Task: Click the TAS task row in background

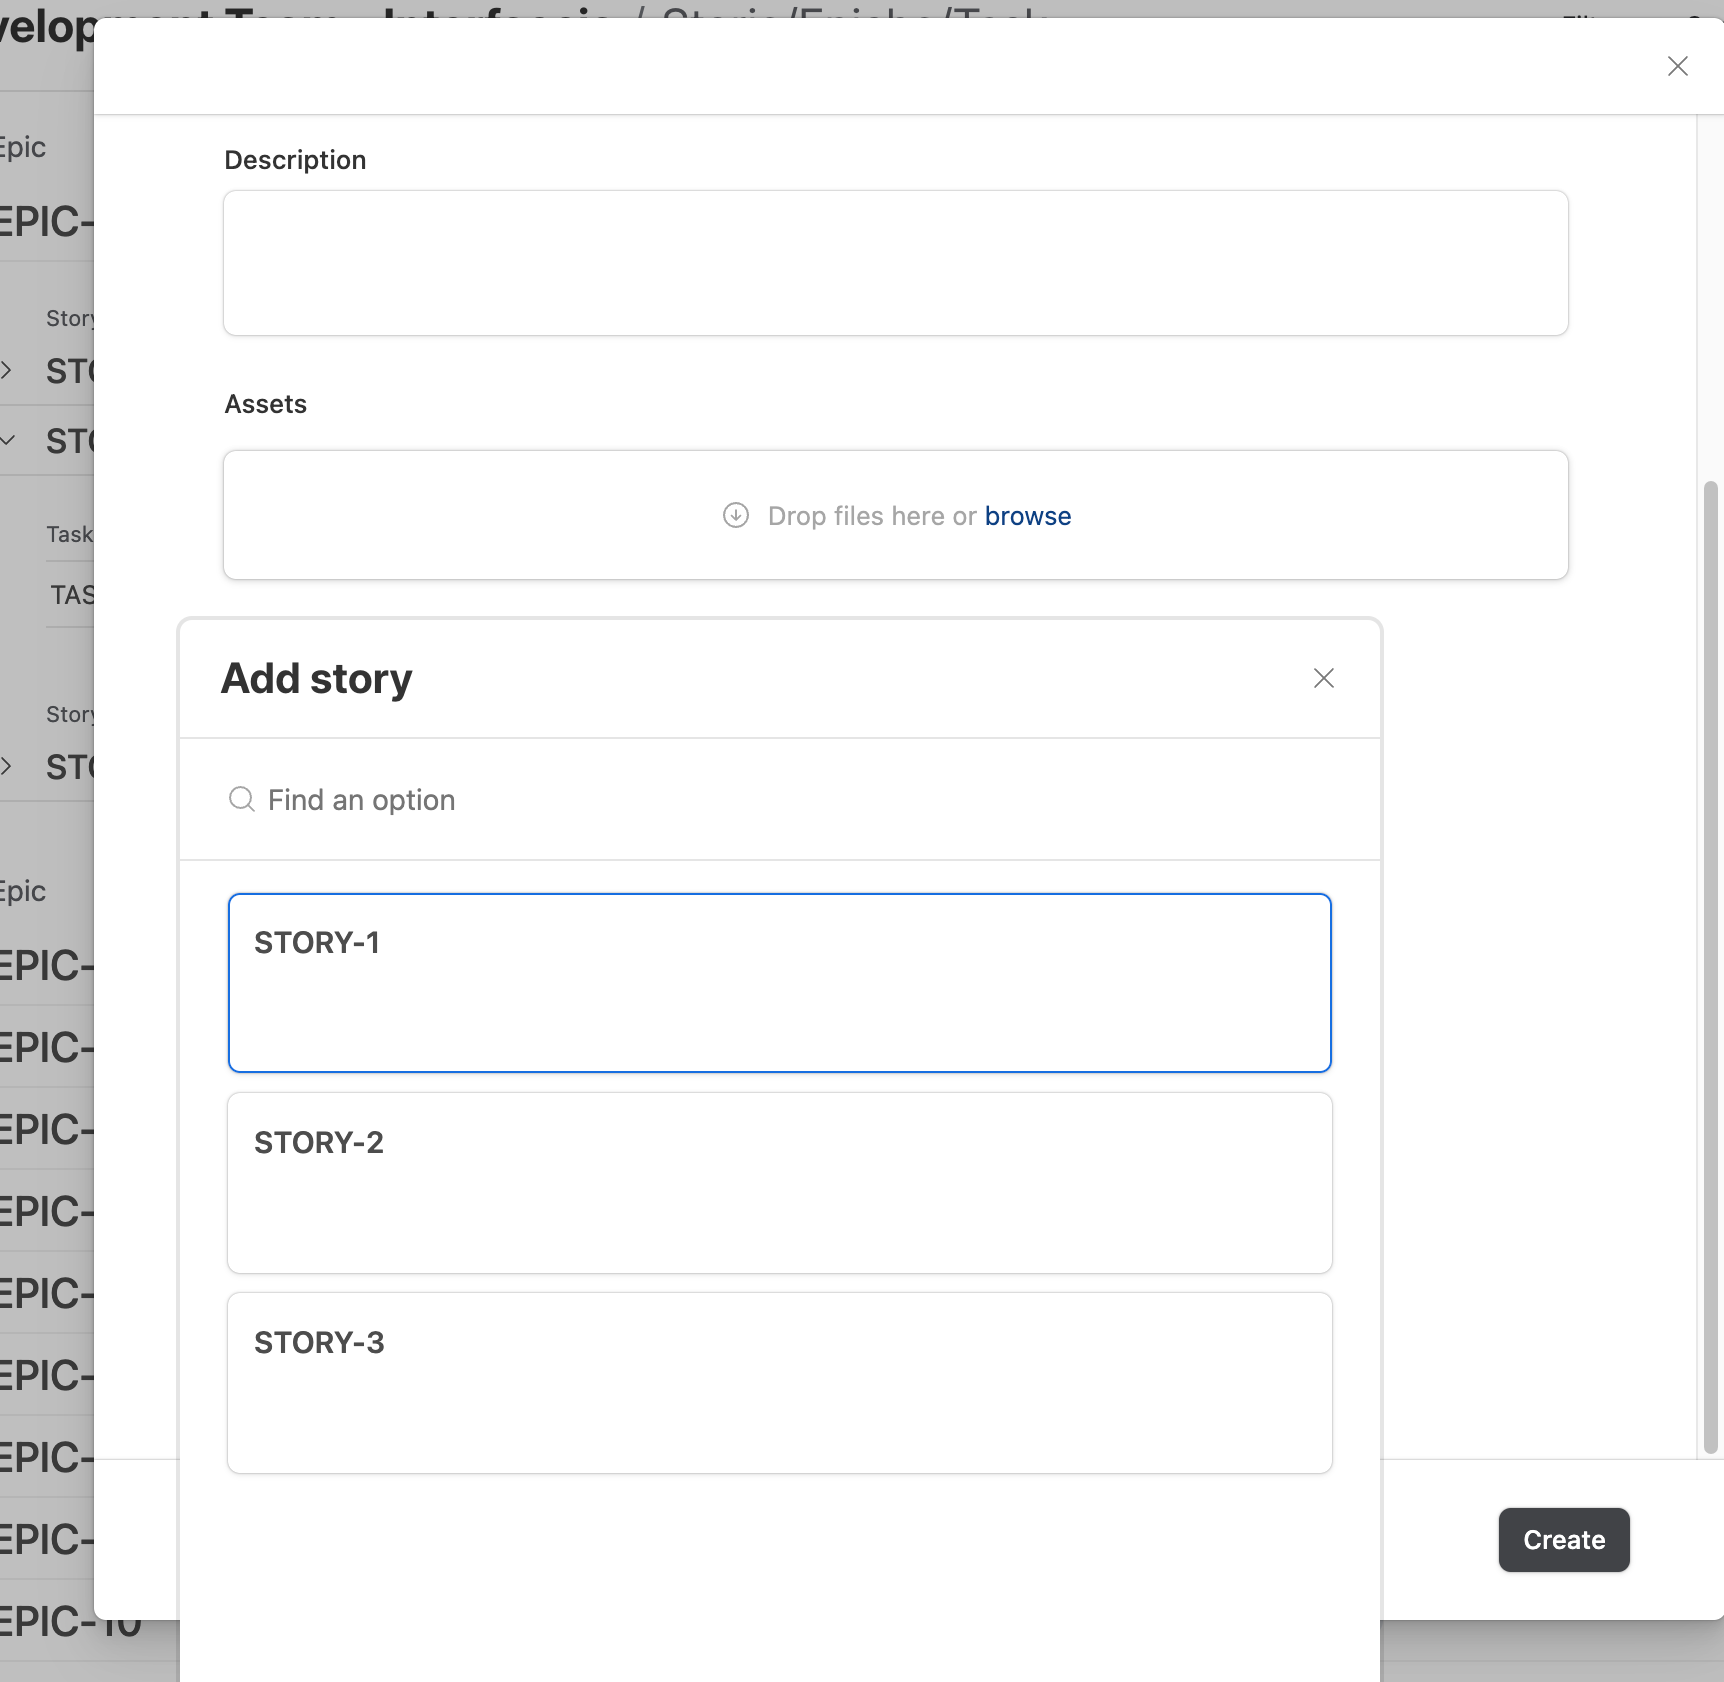Action: tap(71, 595)
